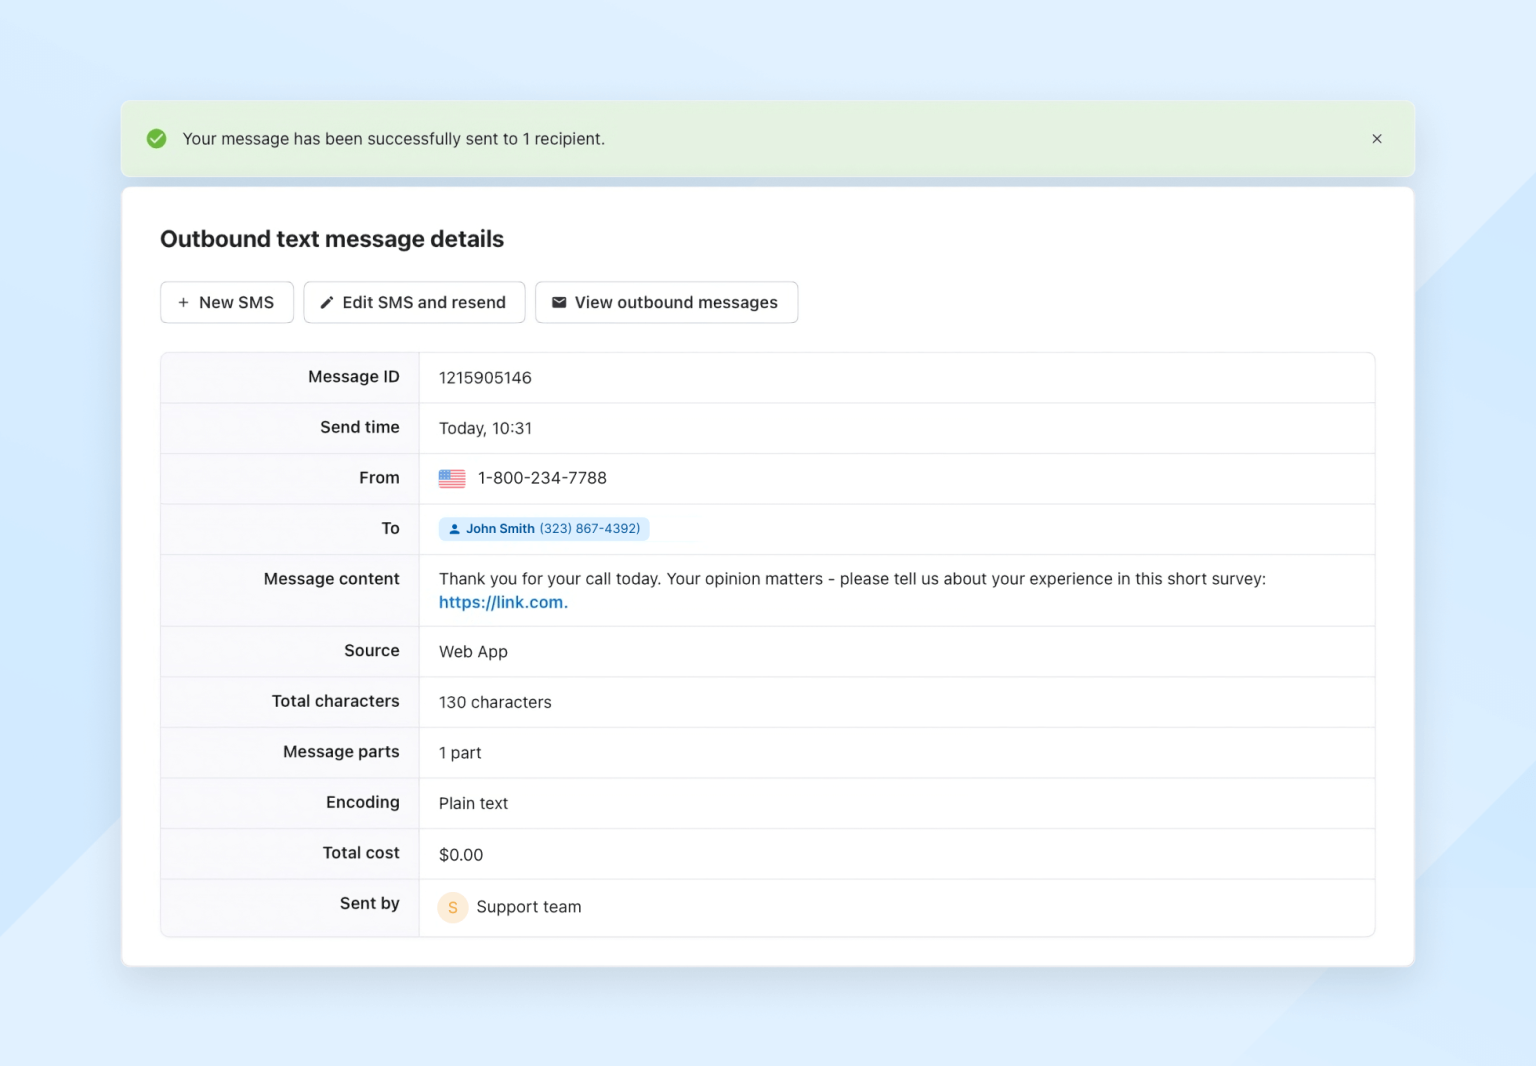Screen dimensions: 1536x1066
Task: Click the Support team sender name
Action: tap(528, 907)
